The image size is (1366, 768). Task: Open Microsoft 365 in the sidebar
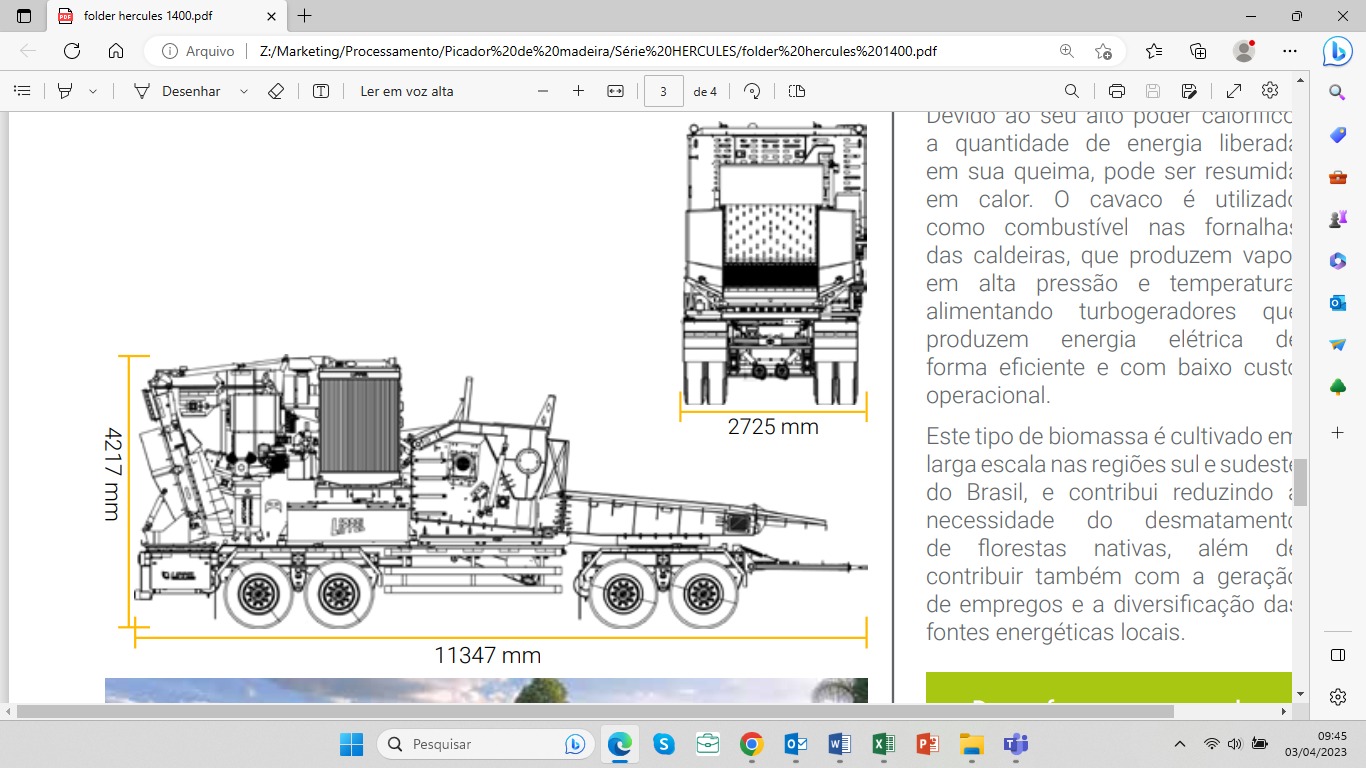[x=1338, y=261]
